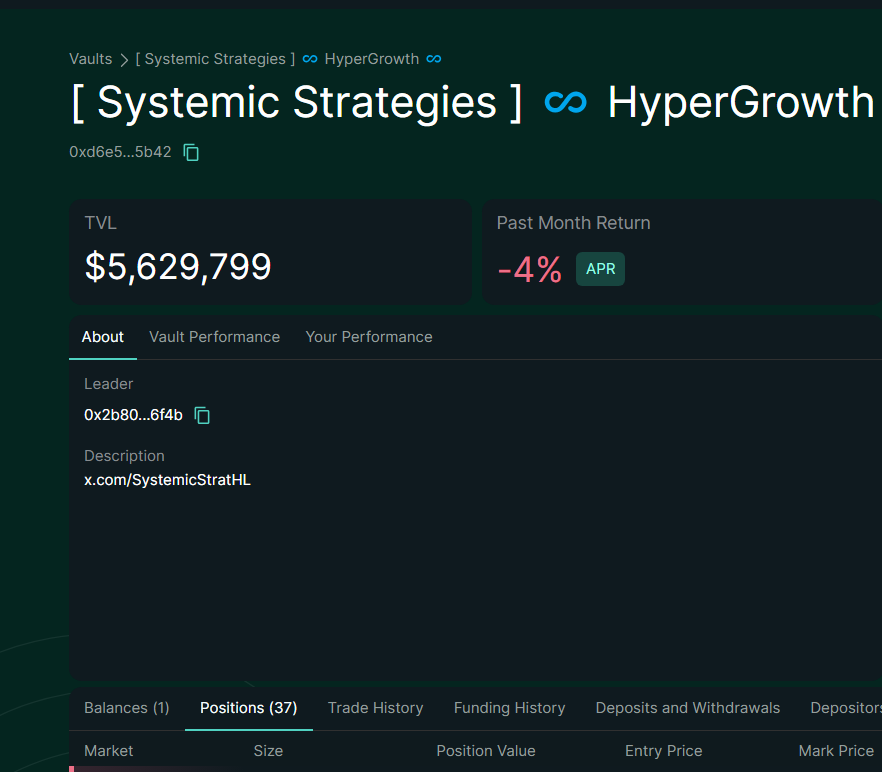
Task: Click the breadcrumb chevron after Vaults
Action: pyautogui.click(x=124, y=60)
